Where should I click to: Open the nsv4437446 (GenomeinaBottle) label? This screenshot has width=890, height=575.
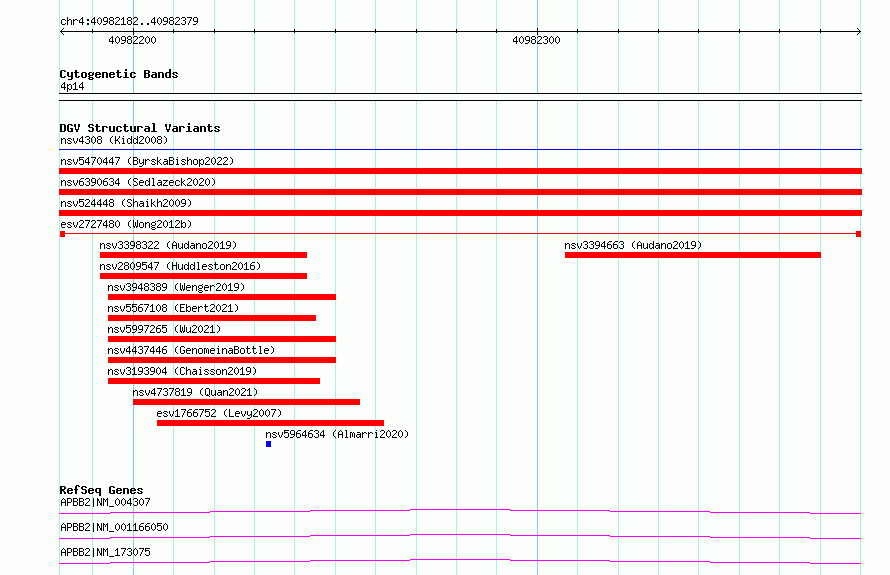click(191, 350)
